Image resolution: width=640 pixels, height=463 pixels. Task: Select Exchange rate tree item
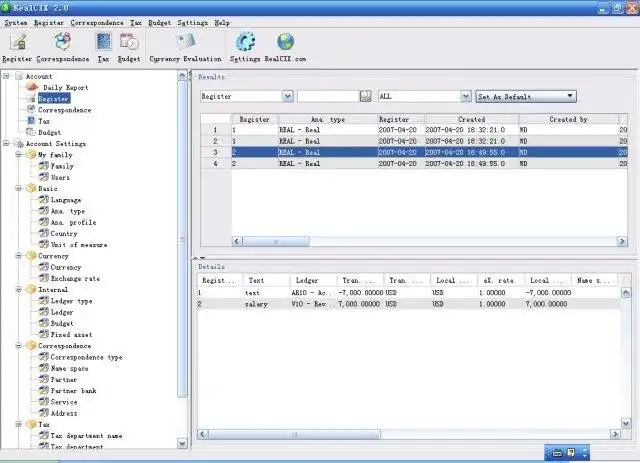[x=75, y=278]
